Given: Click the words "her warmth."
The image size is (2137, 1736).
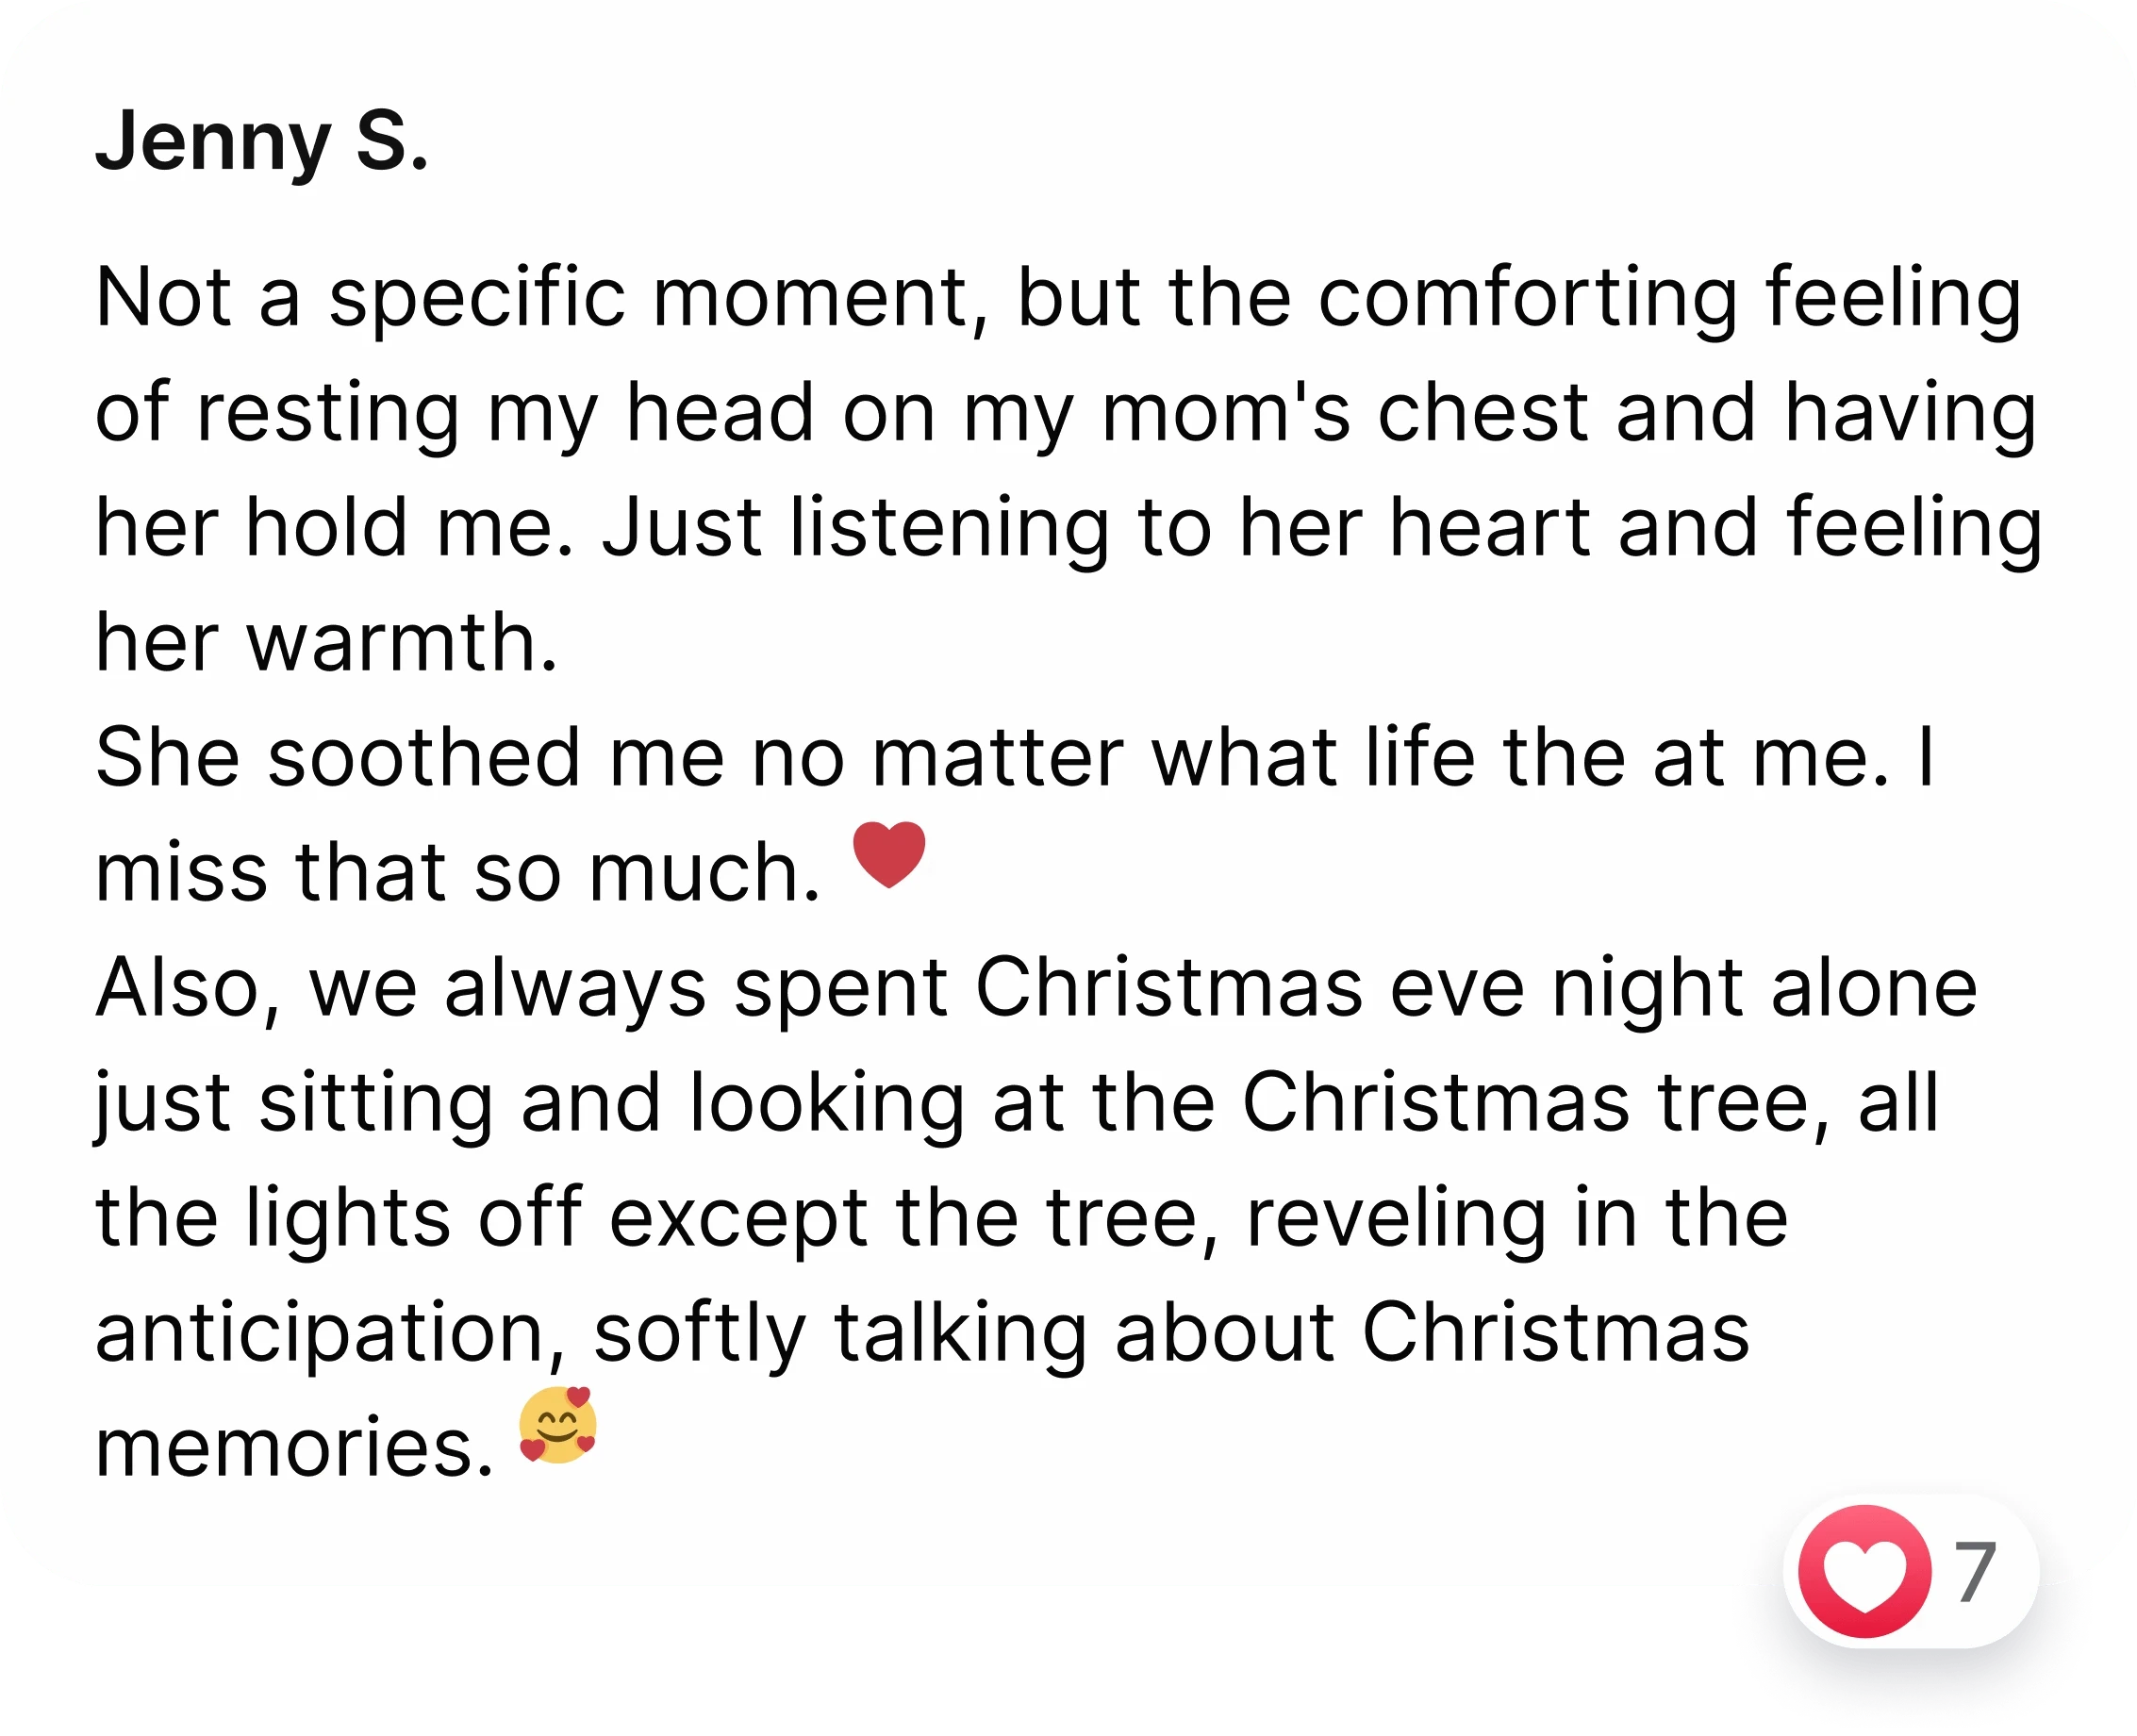Looking at the screenshot, I should [x=326, y=642].
